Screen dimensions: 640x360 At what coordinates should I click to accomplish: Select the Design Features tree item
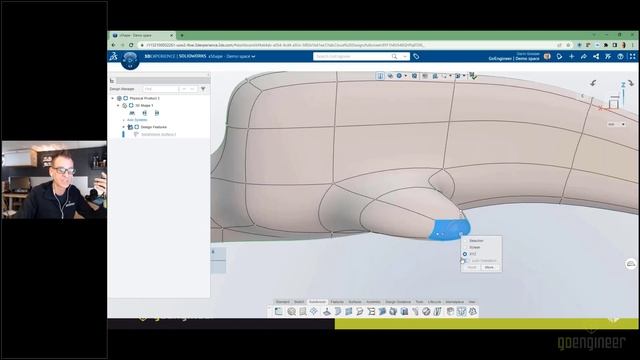(x=154, y=127)
